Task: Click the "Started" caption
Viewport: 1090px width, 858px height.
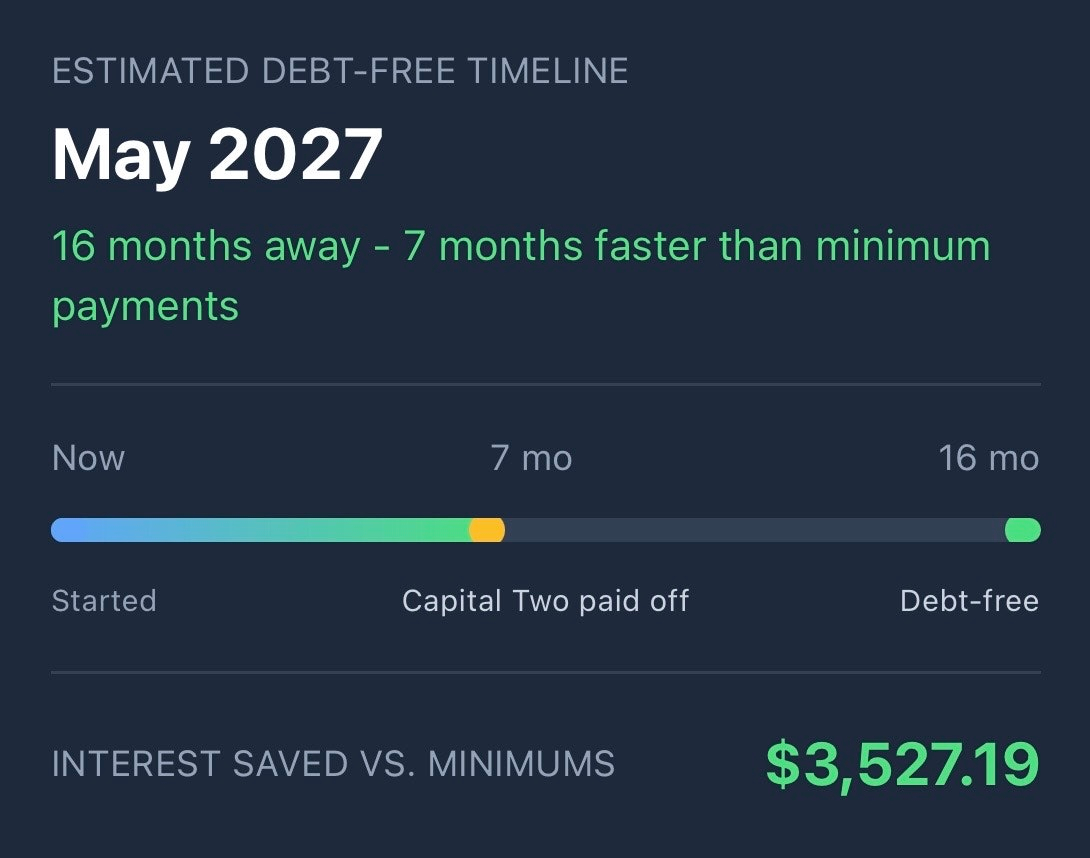Action: (104, 601)
